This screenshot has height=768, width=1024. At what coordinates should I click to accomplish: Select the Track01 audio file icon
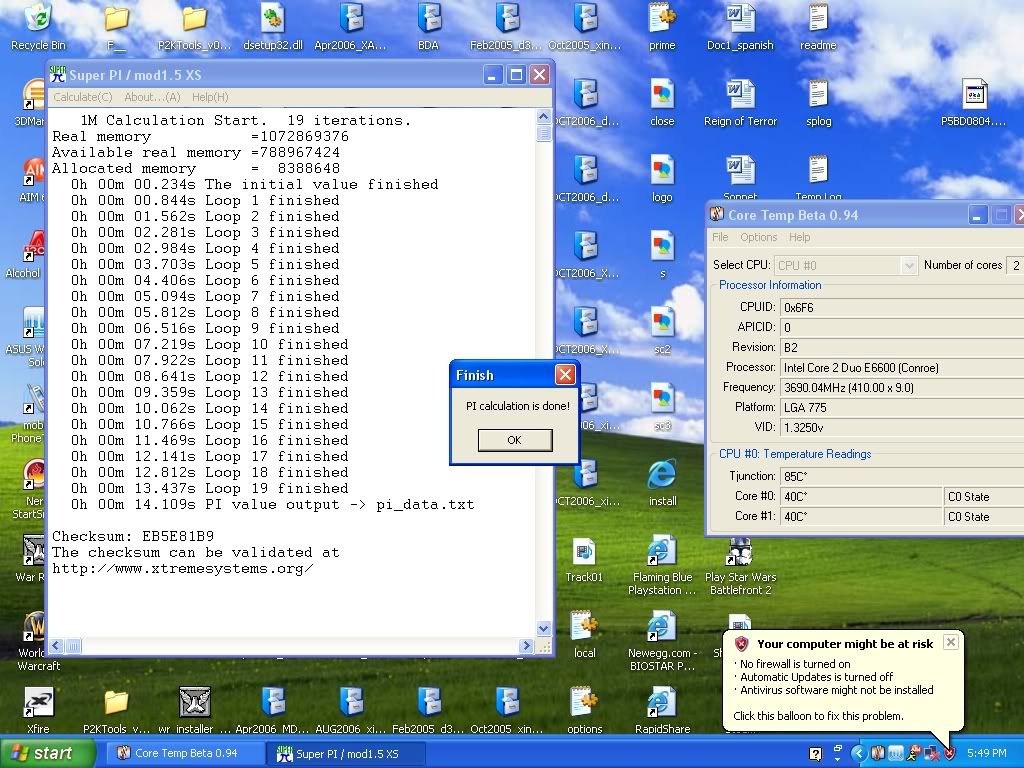click(584, 560)
